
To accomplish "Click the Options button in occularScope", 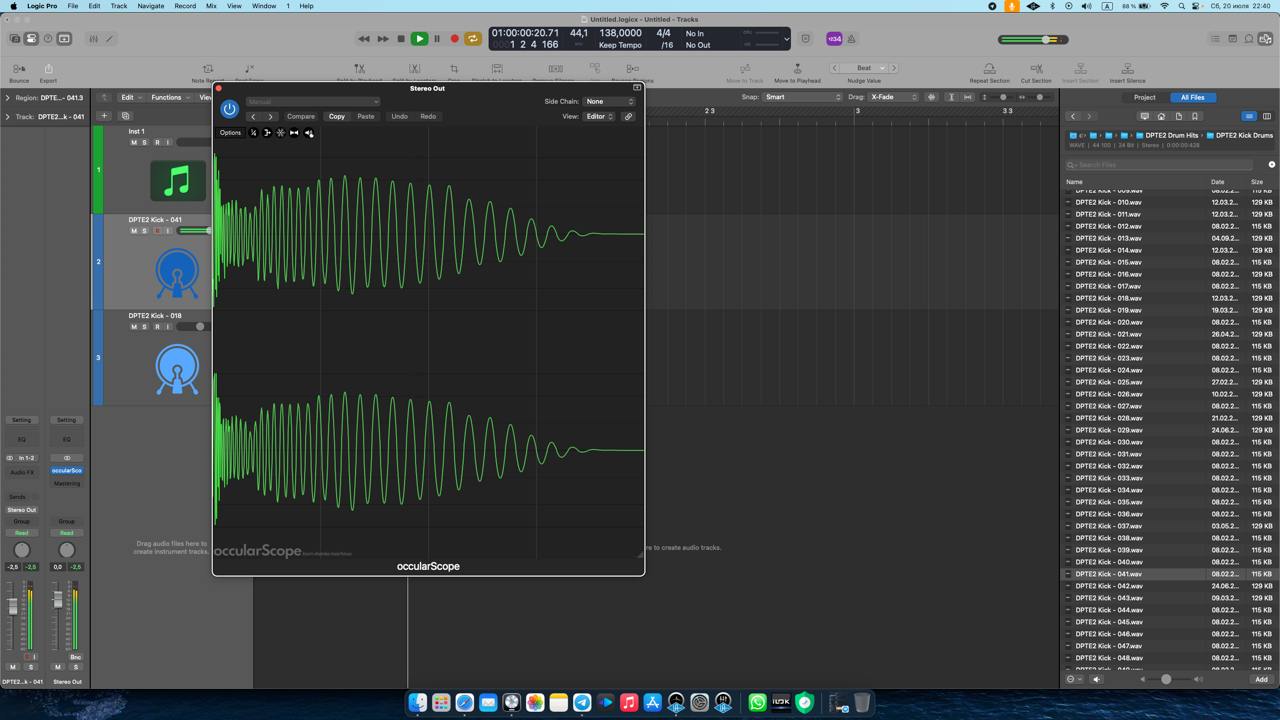I will tap(230, 133).
